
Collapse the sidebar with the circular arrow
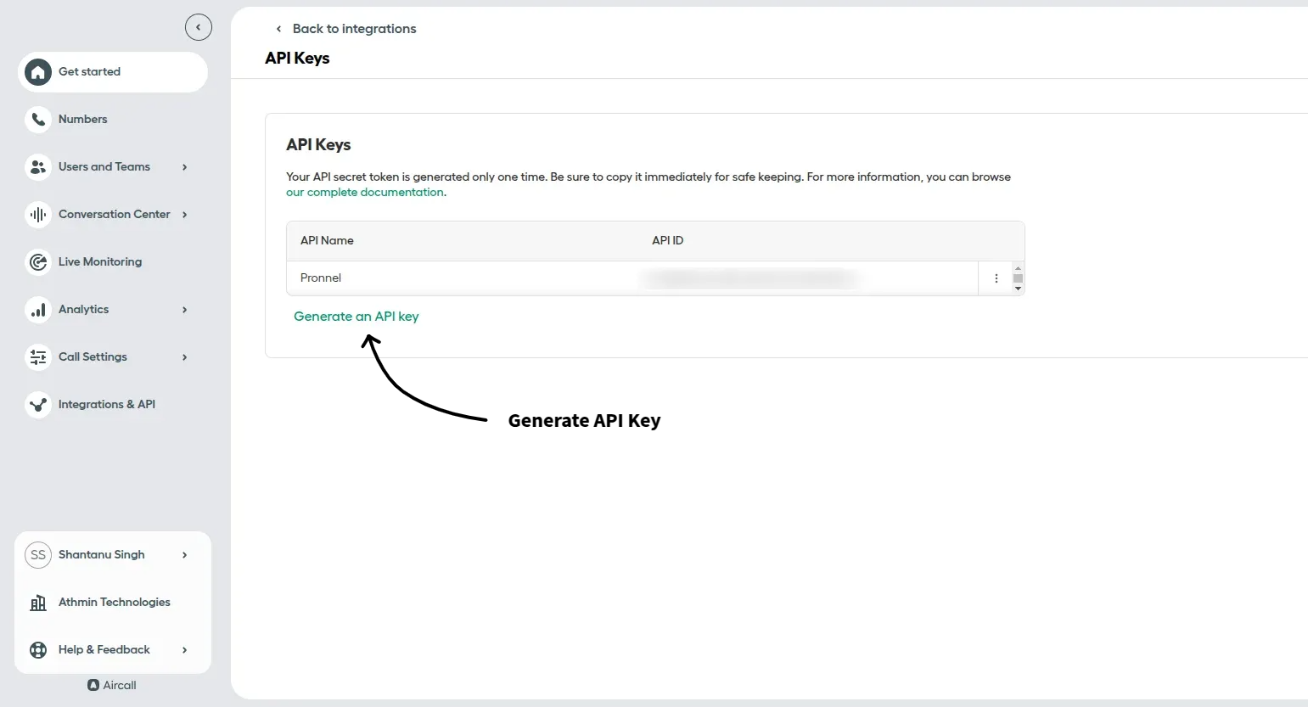tap(198, 27)
